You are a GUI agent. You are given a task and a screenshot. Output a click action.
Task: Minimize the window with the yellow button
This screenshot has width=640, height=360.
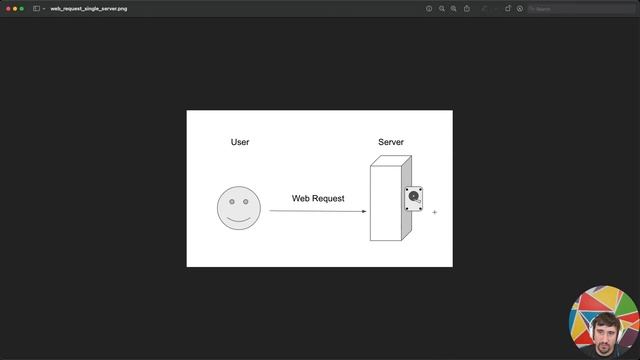pos(15,9)
